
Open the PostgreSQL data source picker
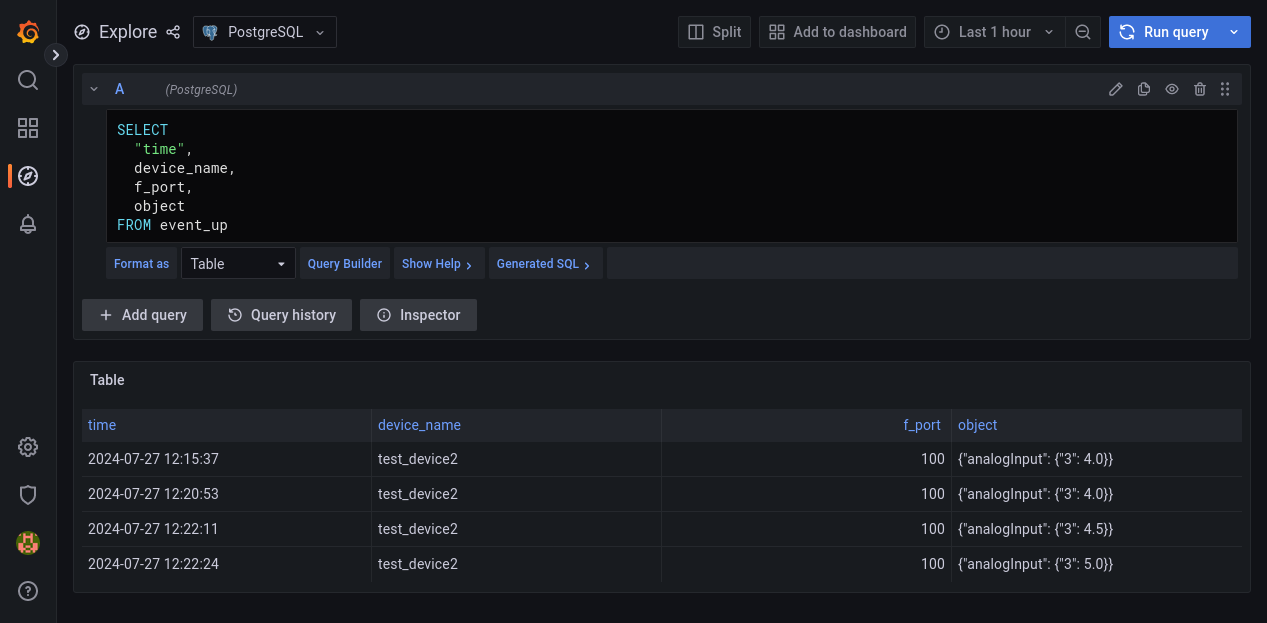pyautogui.click(x=265, y=32)
